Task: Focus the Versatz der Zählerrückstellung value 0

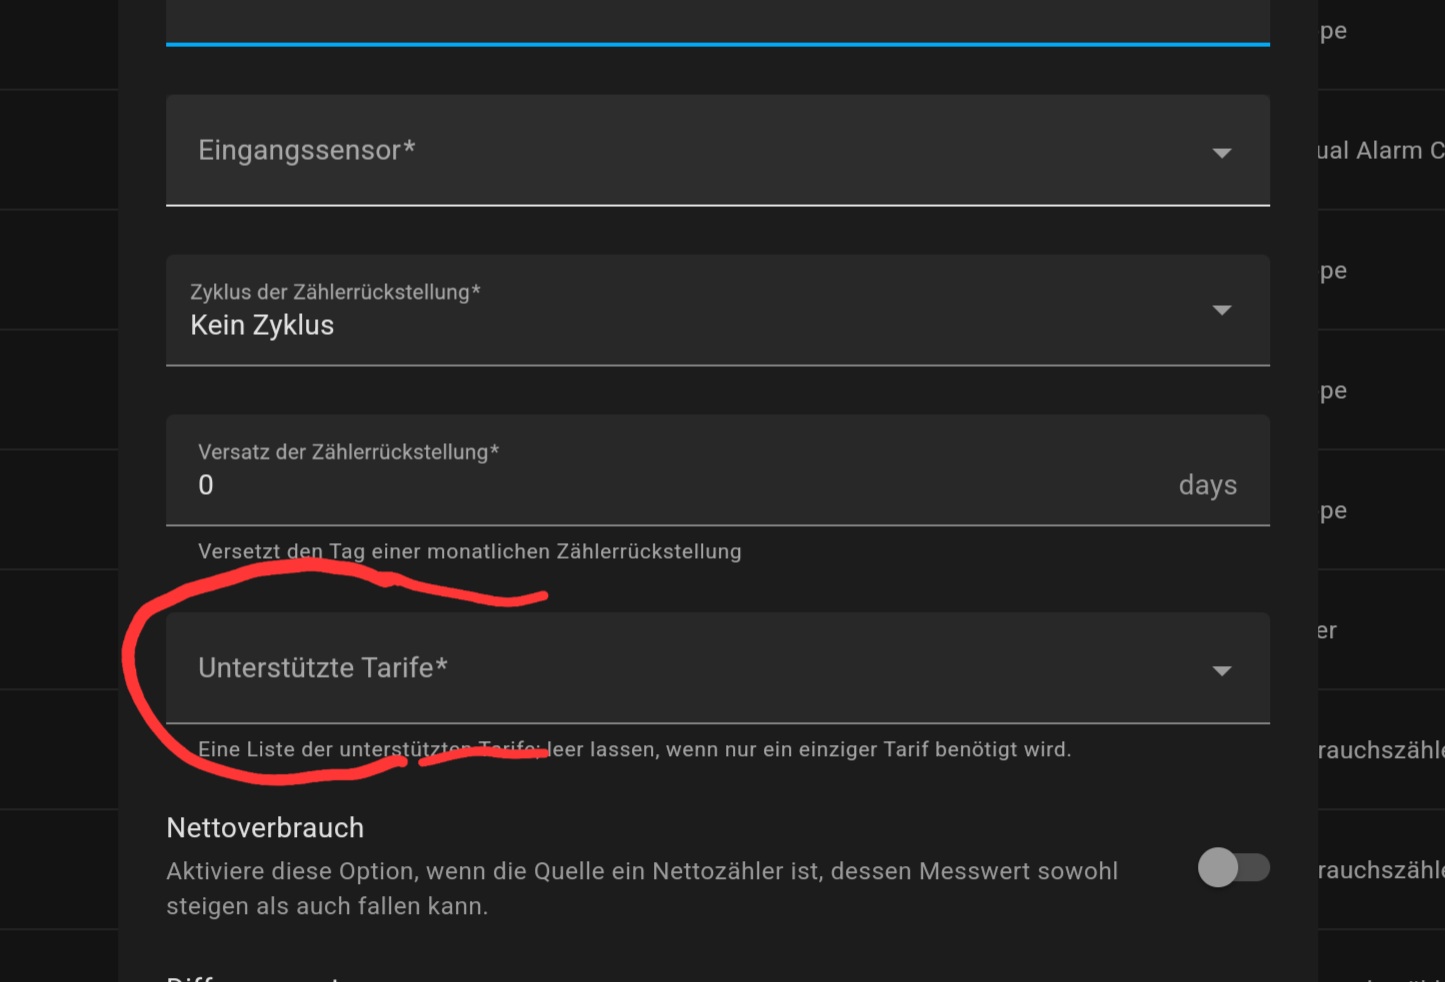Action: click(x=206, y=485)
